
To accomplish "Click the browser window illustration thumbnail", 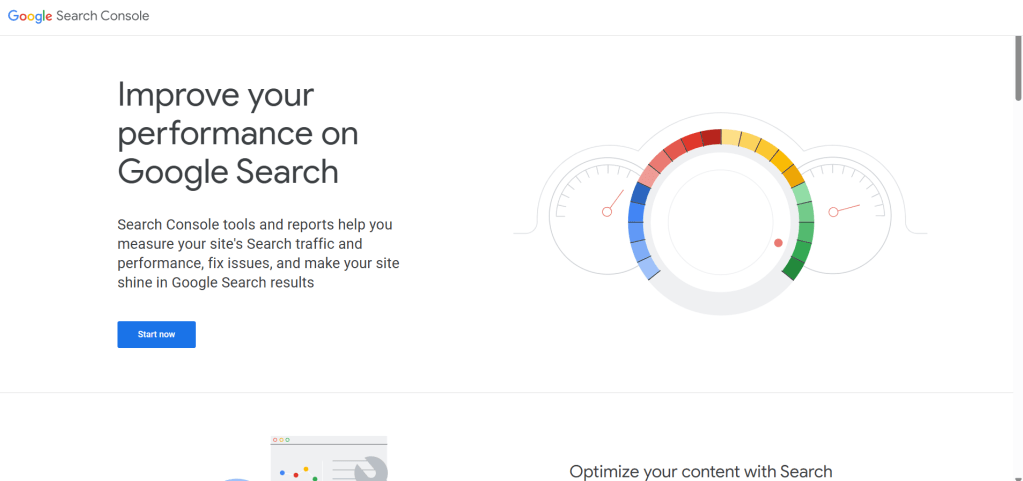I will pyautogui.click(x=328, y=459).
